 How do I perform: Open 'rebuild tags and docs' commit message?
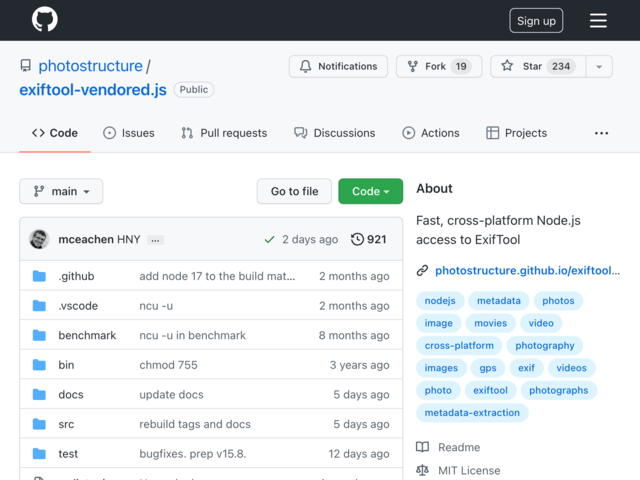point(195,424)
